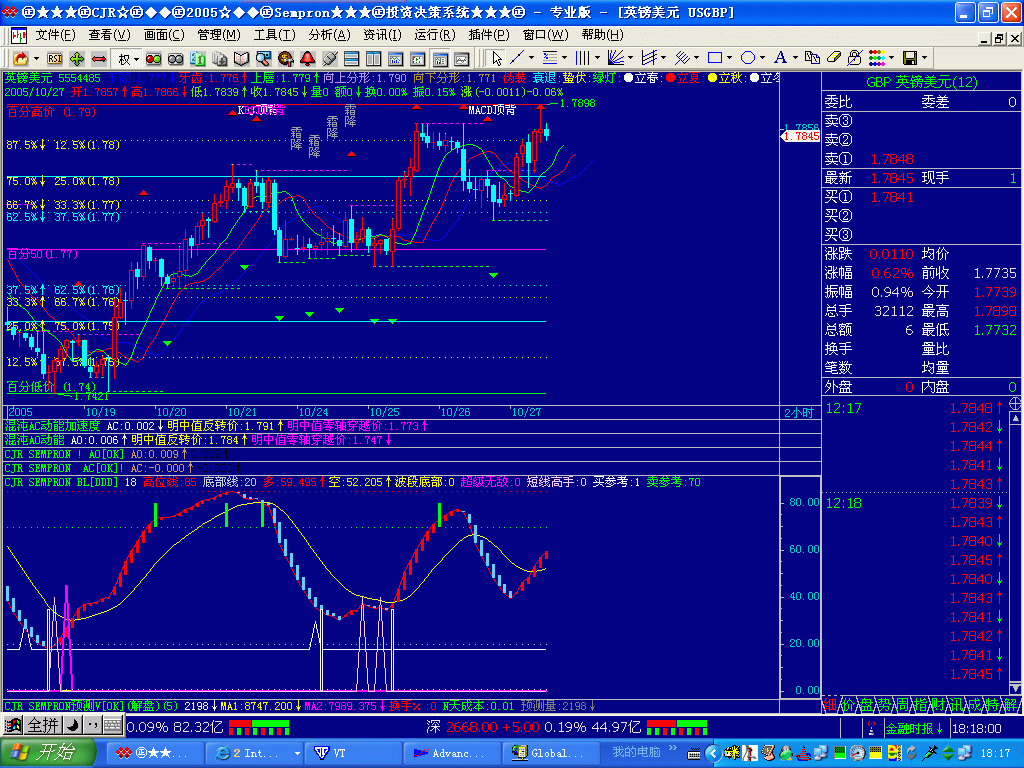The height and width of the screenshot is (768, 1024).
Task: Click the GBP 英镑美元(12) panel title
Action: coord(921,82)
